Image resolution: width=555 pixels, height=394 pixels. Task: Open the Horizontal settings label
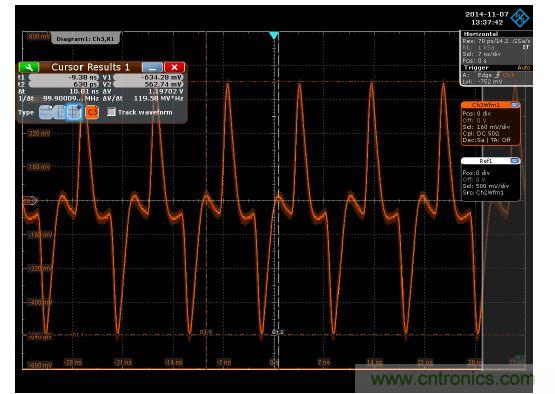click(481, 34)
